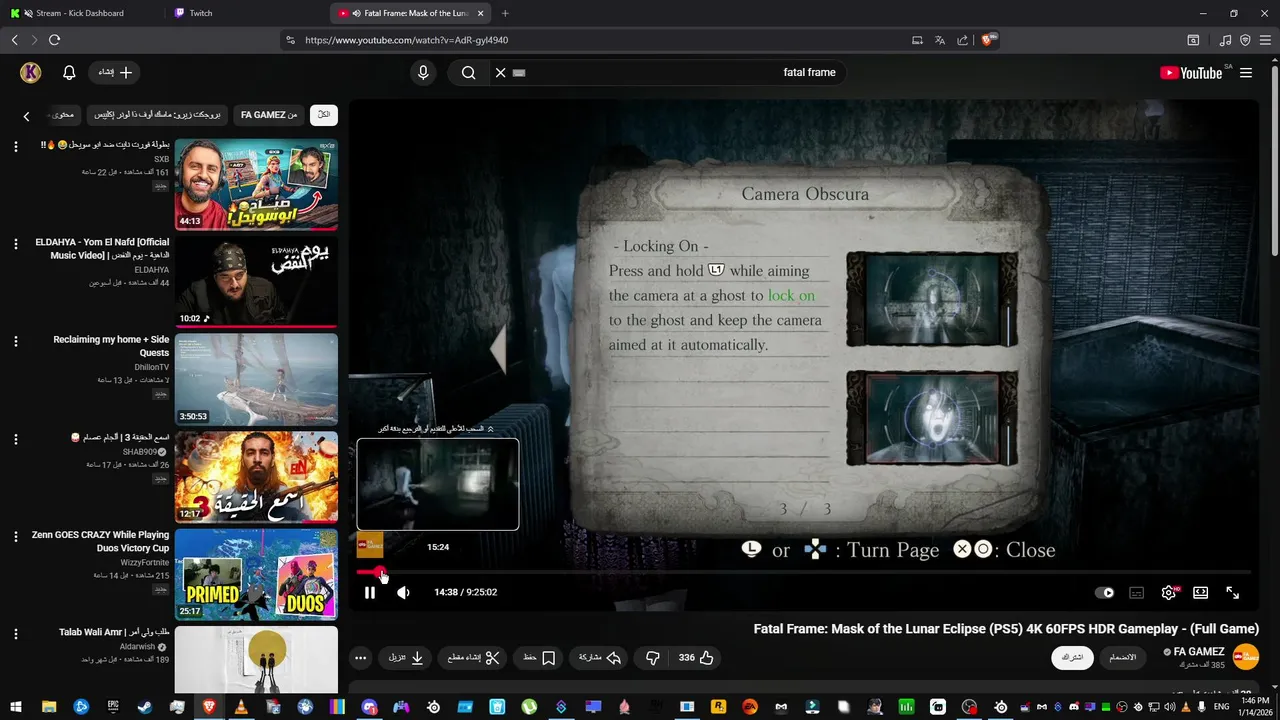
Task: Enter fullscreen mode
Action: pos(1233,592)
